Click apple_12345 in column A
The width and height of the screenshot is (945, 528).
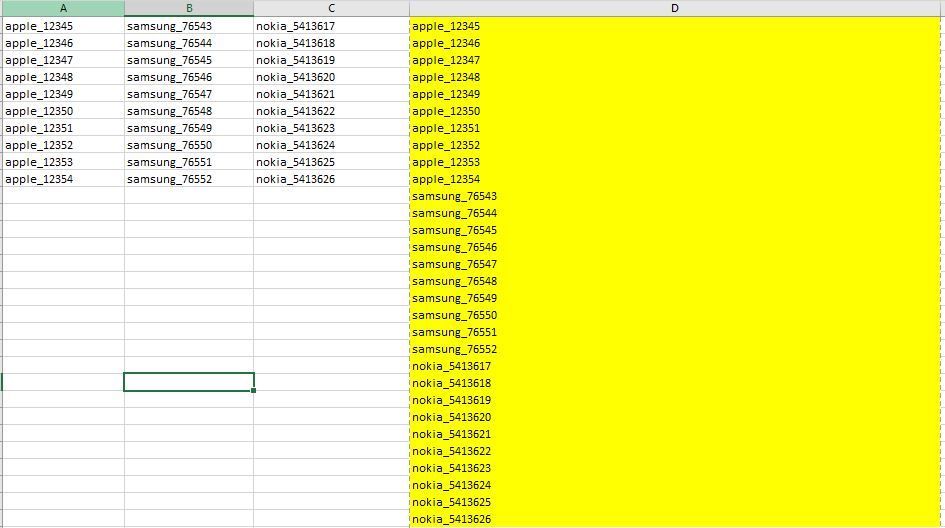click(x=63, y=26)
